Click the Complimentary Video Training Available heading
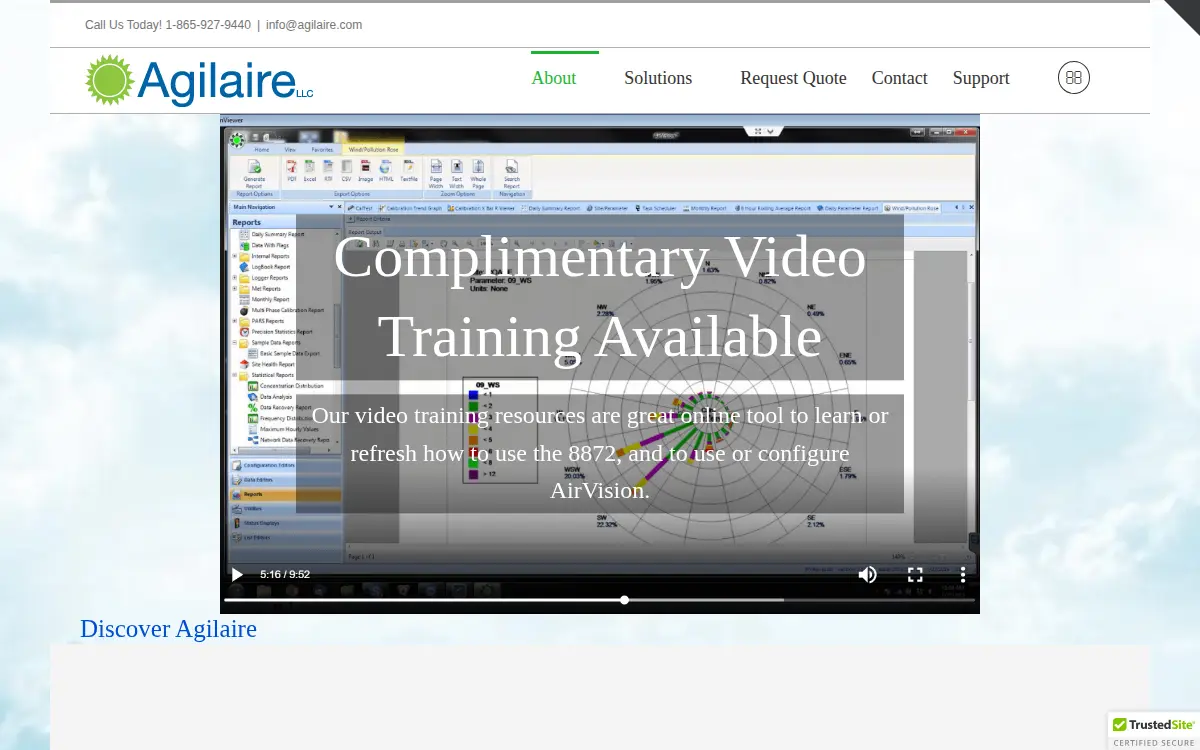Image resolution: width=1200 pixels, height=750 pixels. (600, 296)
